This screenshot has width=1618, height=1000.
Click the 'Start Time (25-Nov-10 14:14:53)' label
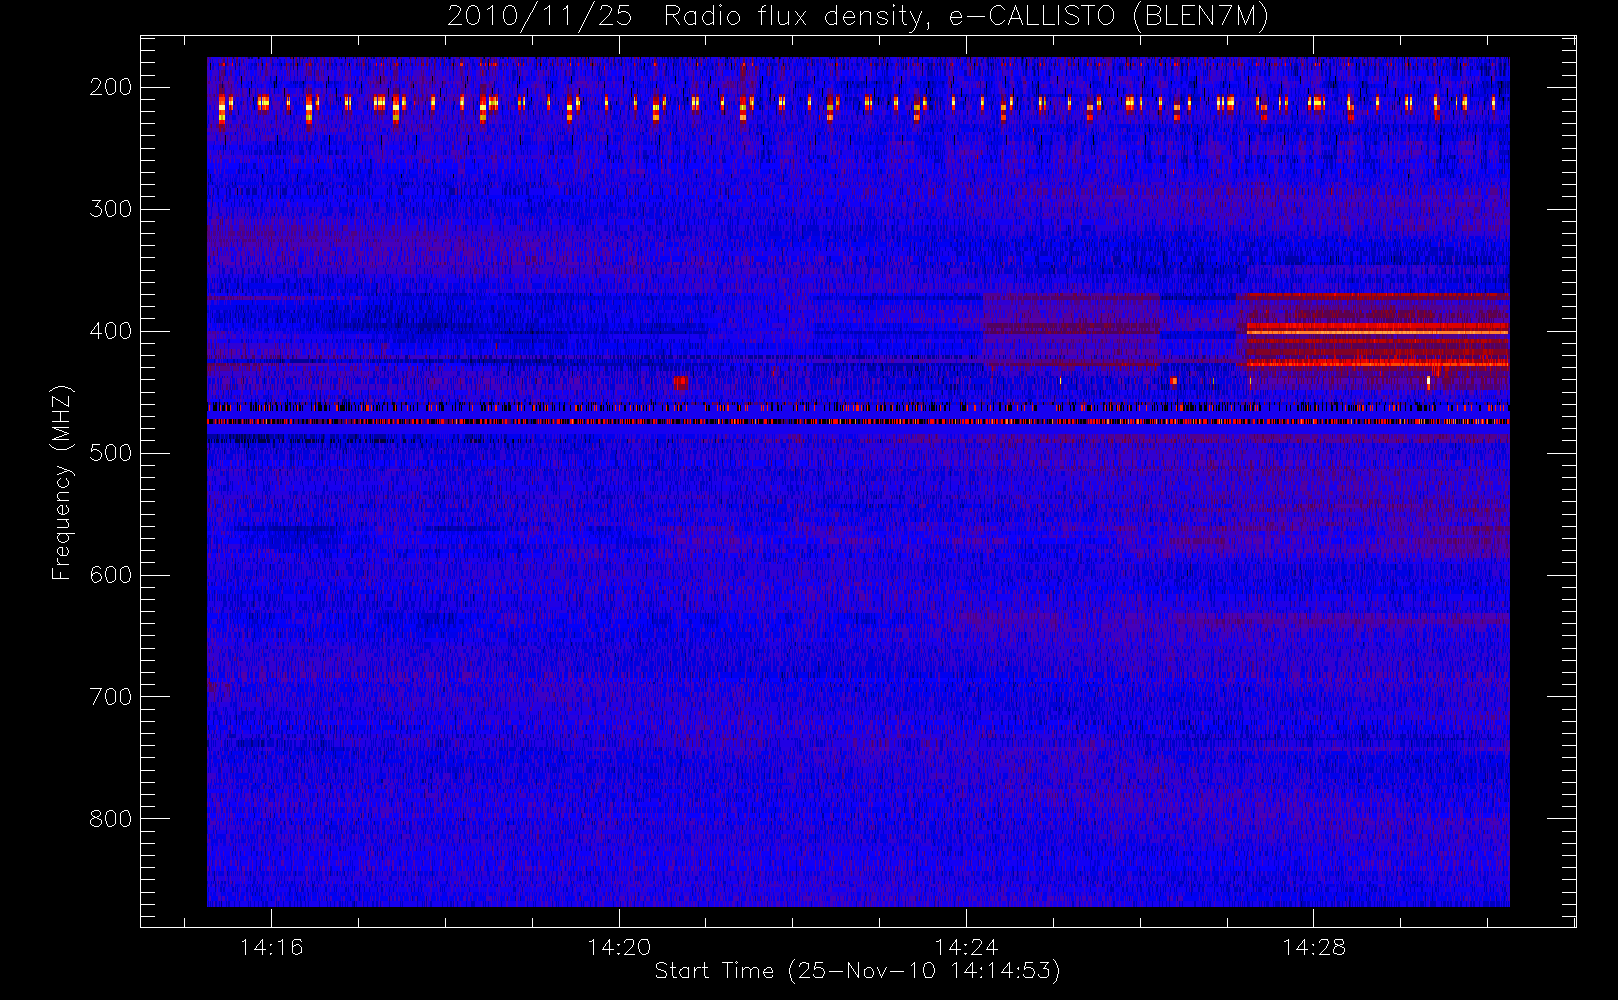coord(857,971)
